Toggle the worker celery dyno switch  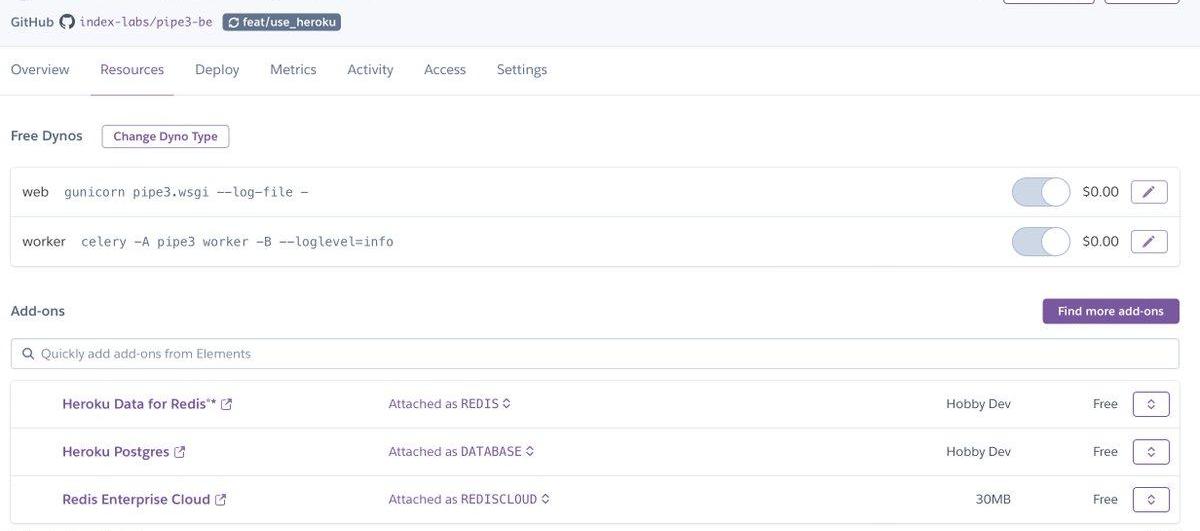coord(1040,241)
